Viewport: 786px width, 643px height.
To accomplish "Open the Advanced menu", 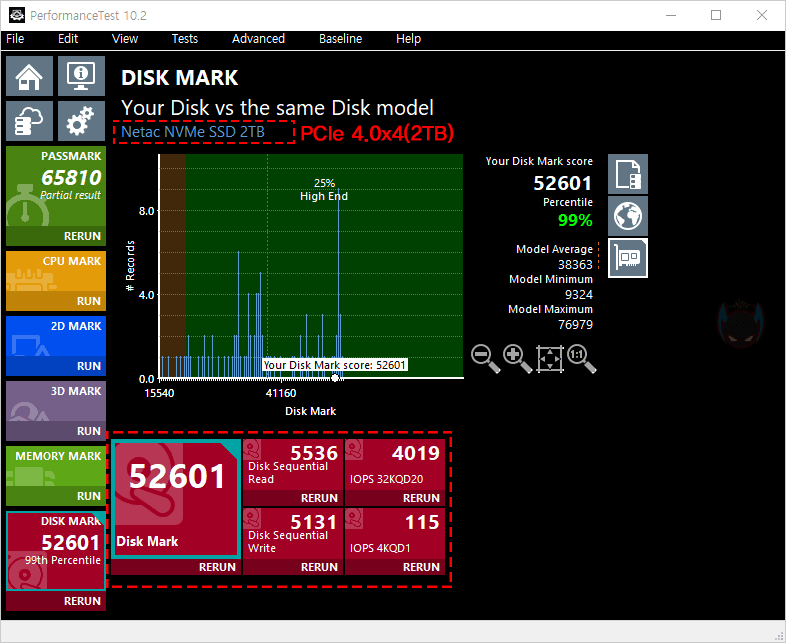I will [x=258, y=39].
